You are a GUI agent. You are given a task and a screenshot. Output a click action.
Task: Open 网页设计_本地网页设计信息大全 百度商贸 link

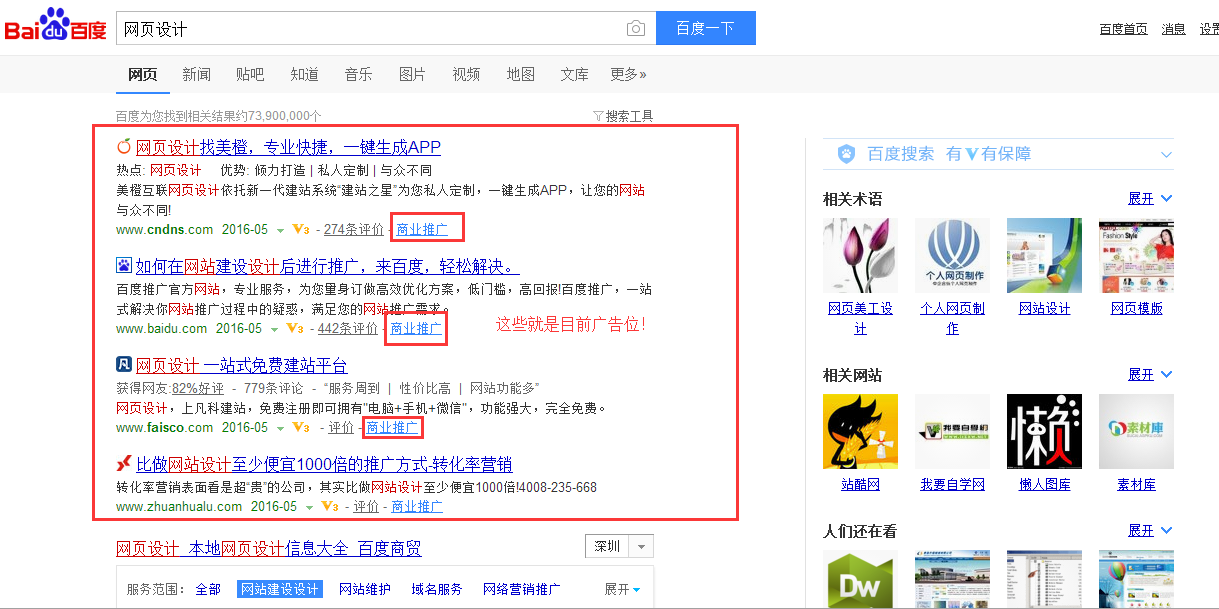[x=269, y=548]
